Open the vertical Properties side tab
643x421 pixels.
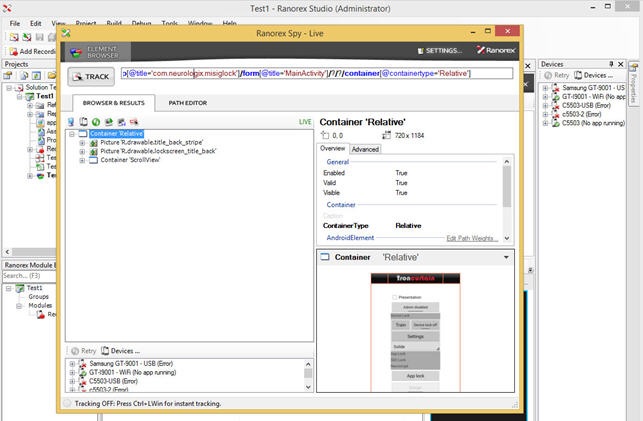(x=634, y=83)
